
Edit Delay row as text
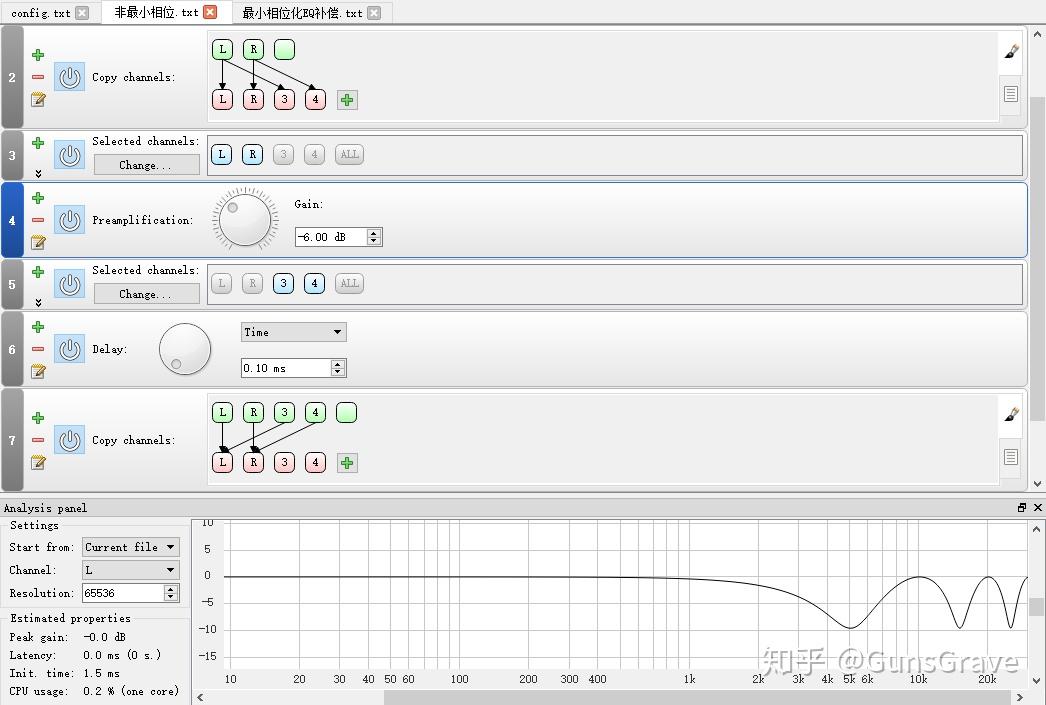[38, 372]
